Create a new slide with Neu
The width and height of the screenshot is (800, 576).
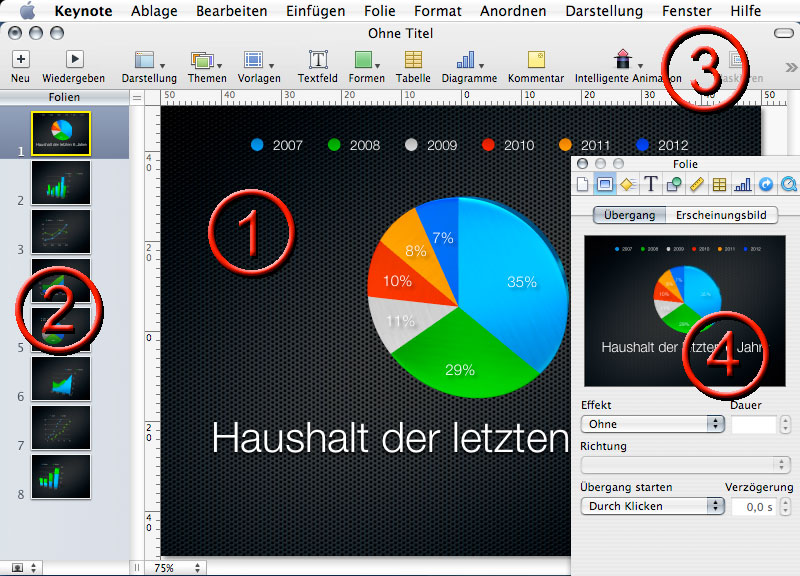[x=20, y=58]
